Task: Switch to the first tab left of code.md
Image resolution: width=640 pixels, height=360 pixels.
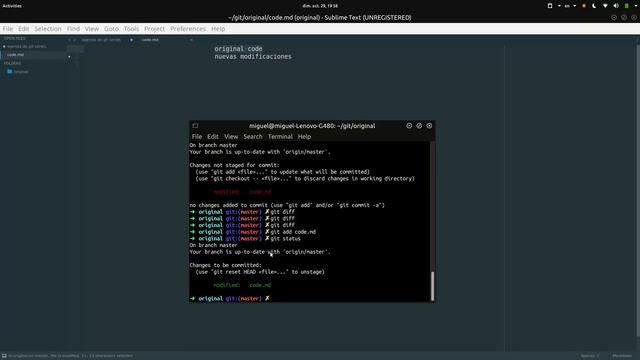Action: pyautogui.click(x=101, y=40)
